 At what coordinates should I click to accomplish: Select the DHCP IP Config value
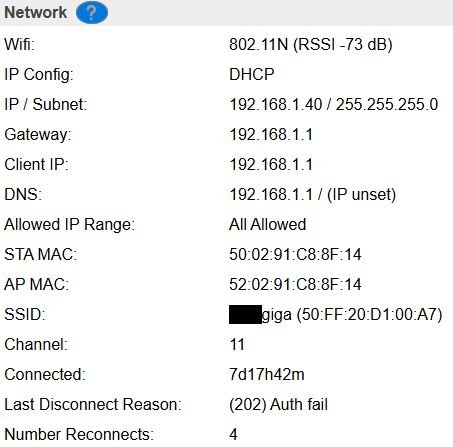[252, 74]
